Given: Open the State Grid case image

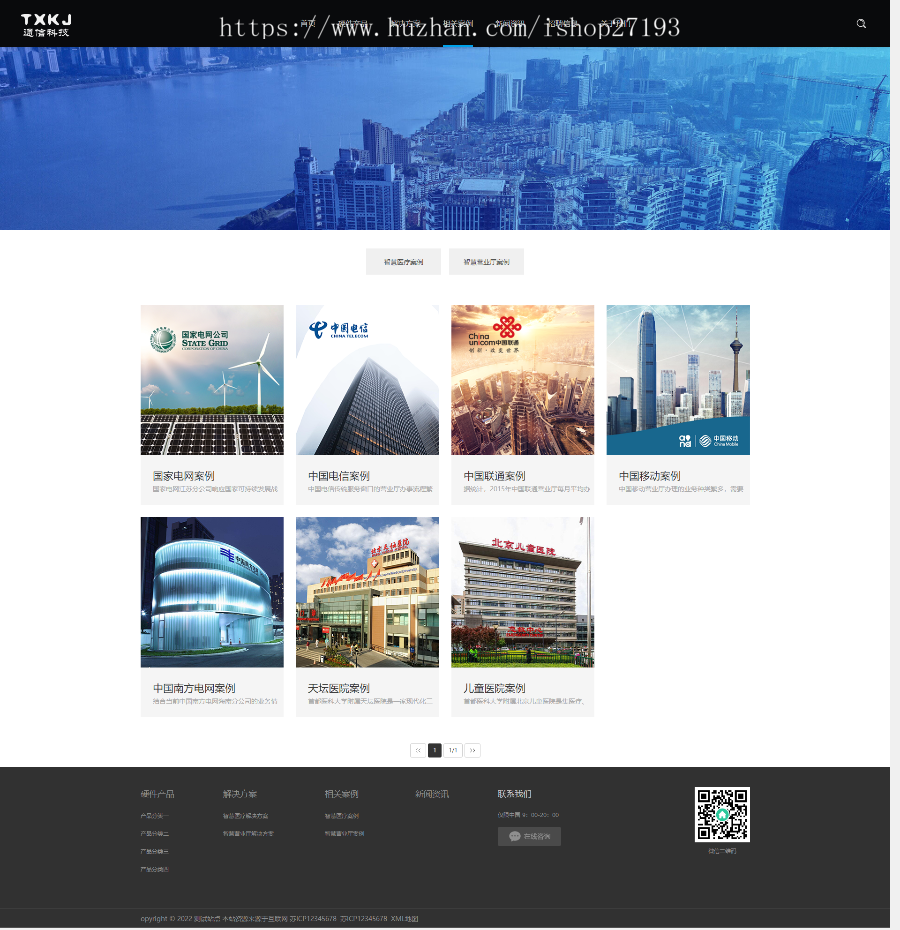Looking at the screenshot, I should [x=212, y=380].
